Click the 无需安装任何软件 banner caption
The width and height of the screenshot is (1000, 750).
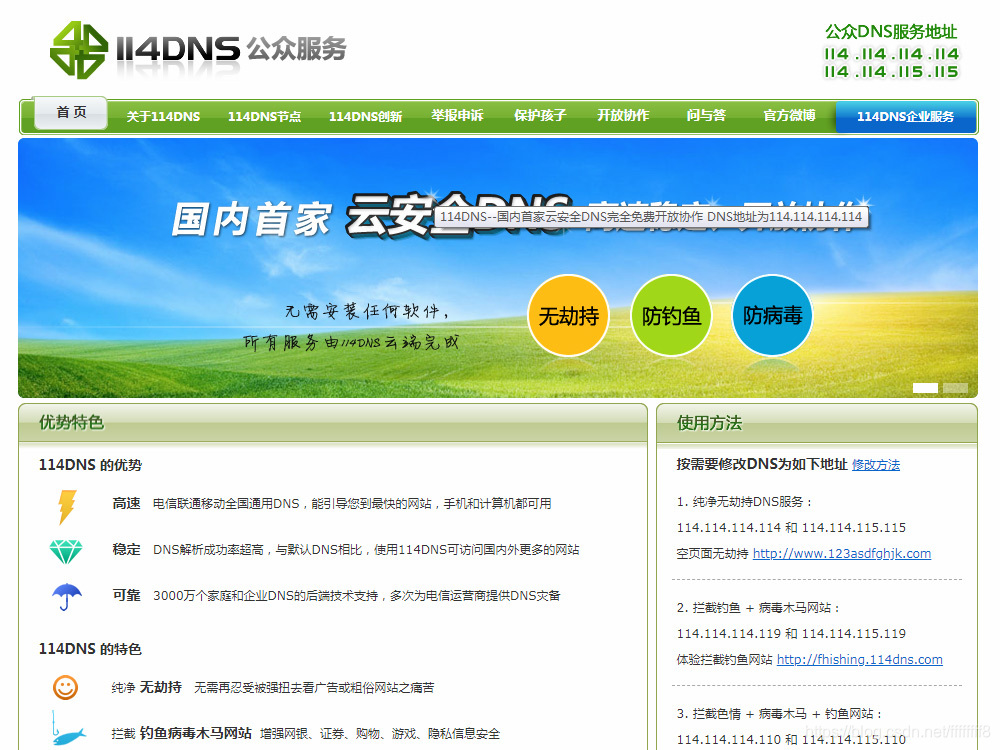pos(367,311)
